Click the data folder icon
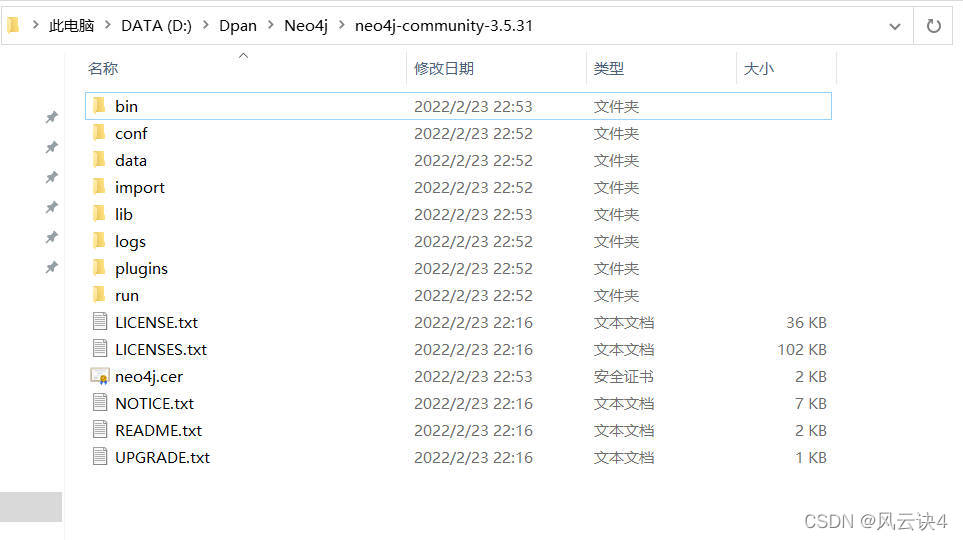 click(99, 160)
